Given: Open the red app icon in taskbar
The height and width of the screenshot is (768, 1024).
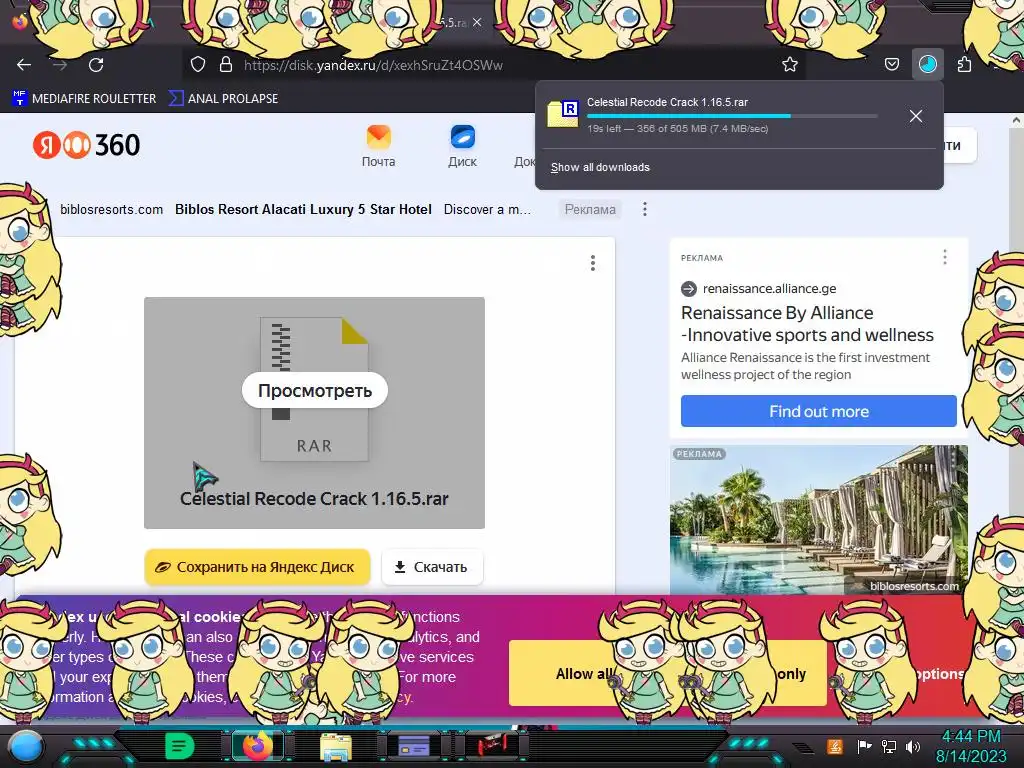Looking at the screenshot, I should point(492,745).
